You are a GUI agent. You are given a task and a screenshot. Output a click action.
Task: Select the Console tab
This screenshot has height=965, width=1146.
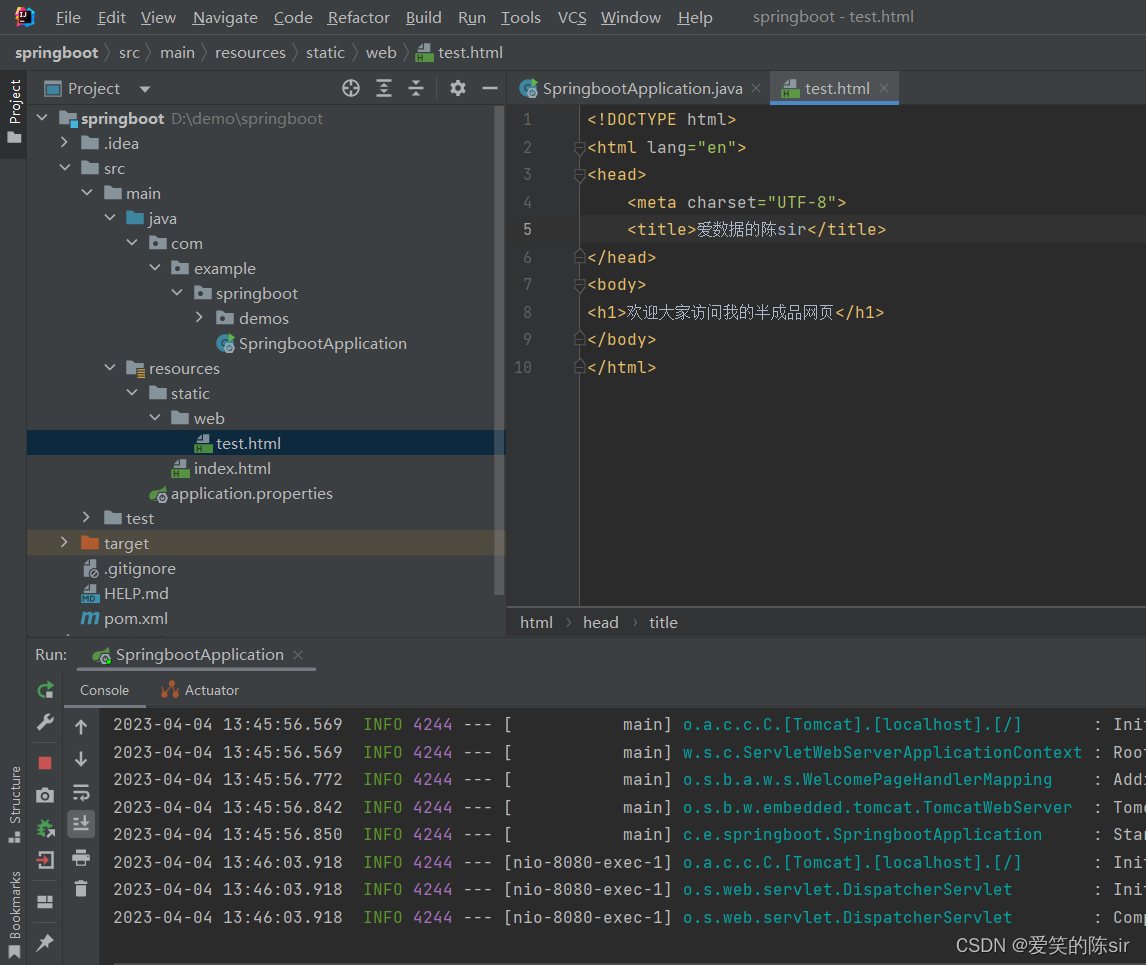coord(105,690)
